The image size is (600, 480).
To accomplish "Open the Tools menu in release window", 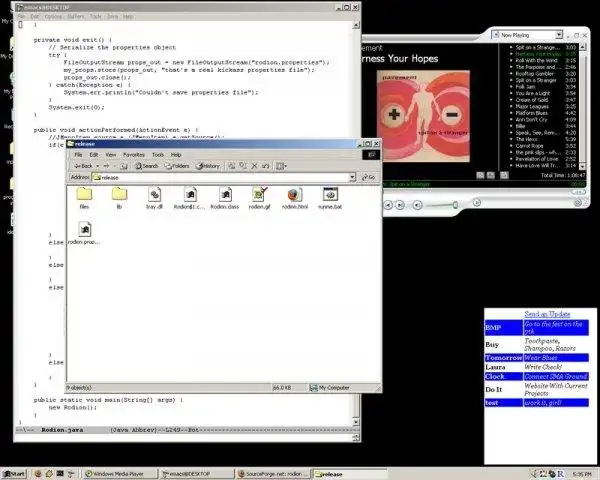I will coord(158,155).
